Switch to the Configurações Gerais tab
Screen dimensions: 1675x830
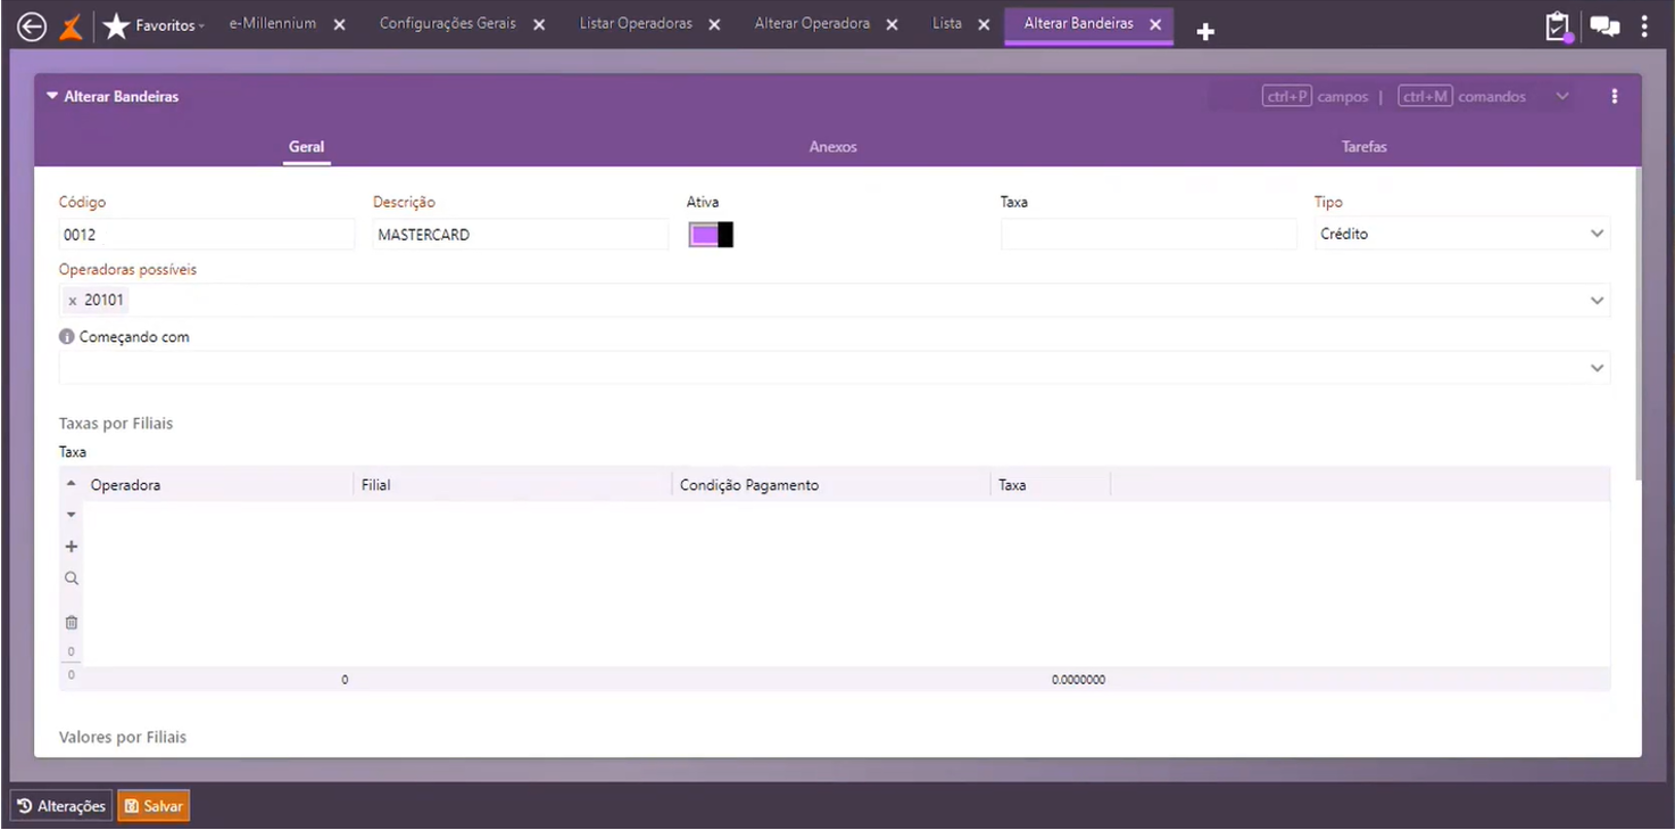coord(447,23)
